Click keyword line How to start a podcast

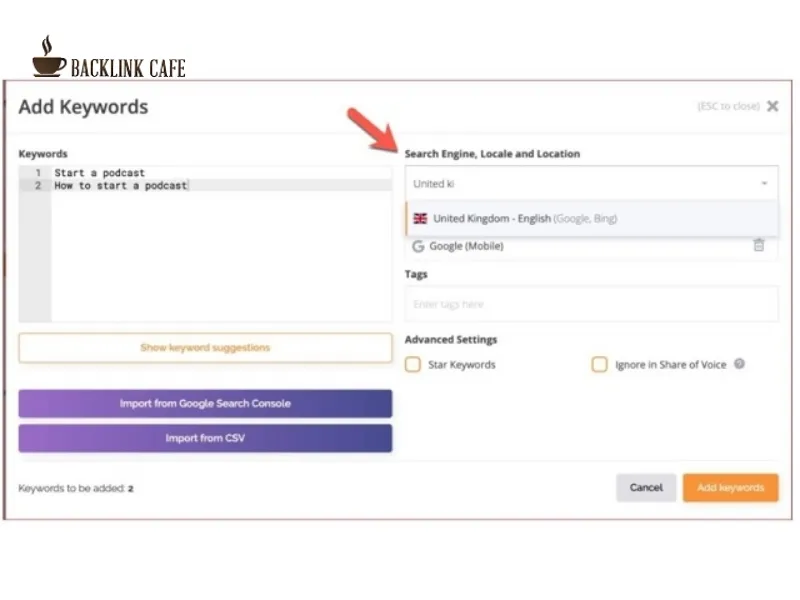click(x=121, y=186)
